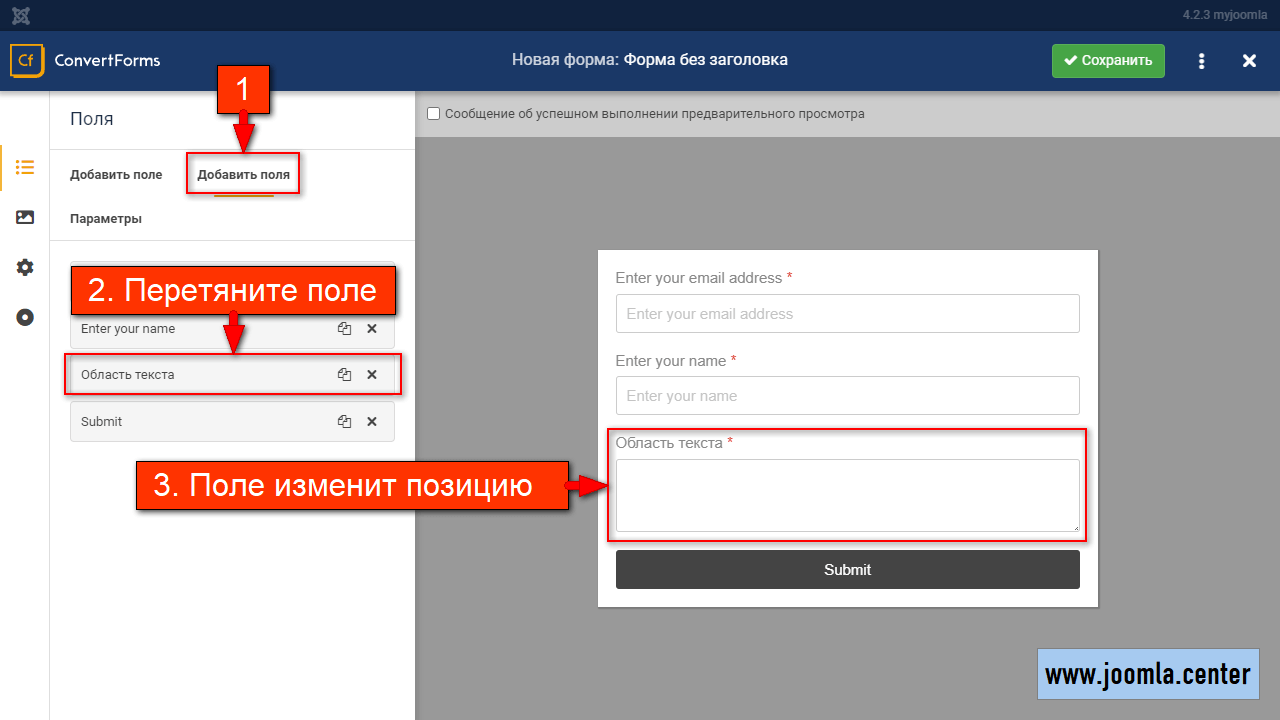Click the email address input field

pyautogui.click(x=847, y=314)
